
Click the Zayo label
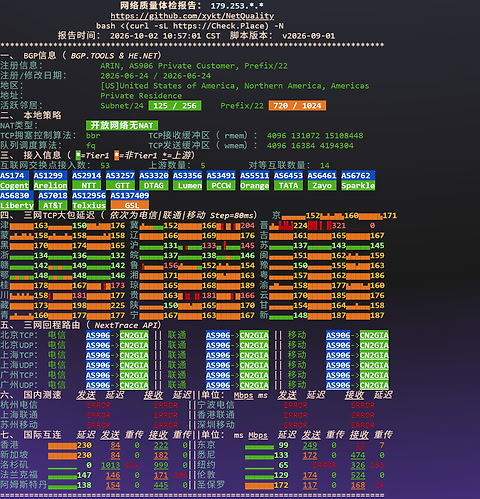pos(322,185)
